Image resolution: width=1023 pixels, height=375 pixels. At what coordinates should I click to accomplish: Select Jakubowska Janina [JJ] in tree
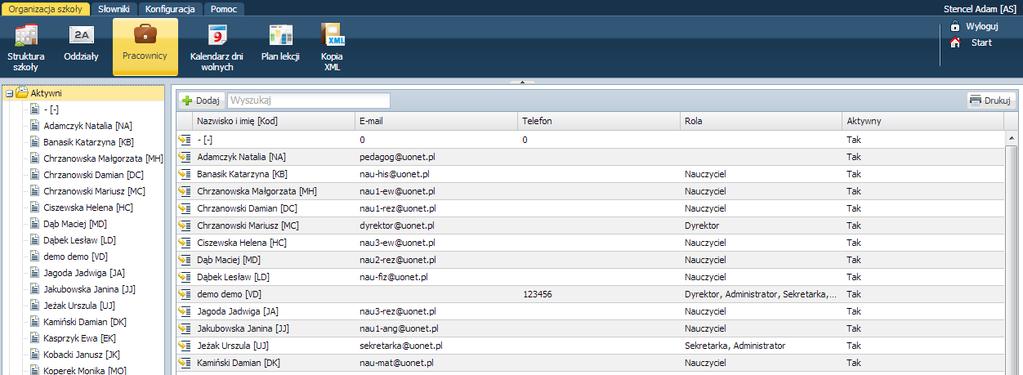[x=89, y=289]
